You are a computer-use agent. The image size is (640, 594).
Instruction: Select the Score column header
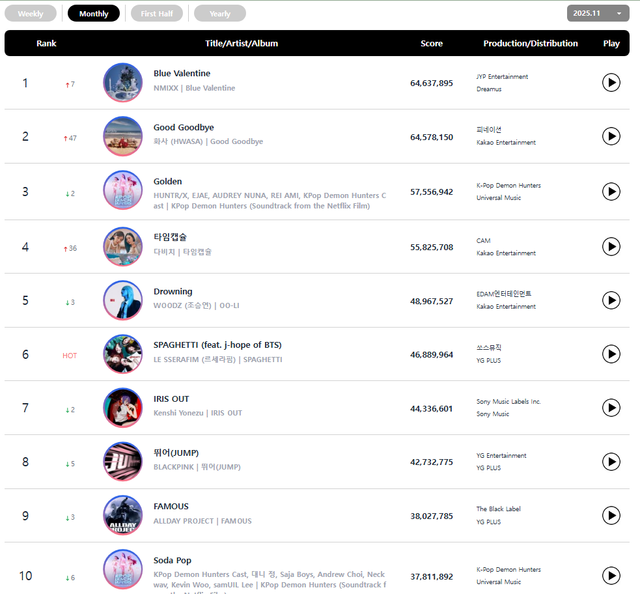pyautogui.click(x=431, y=44)
